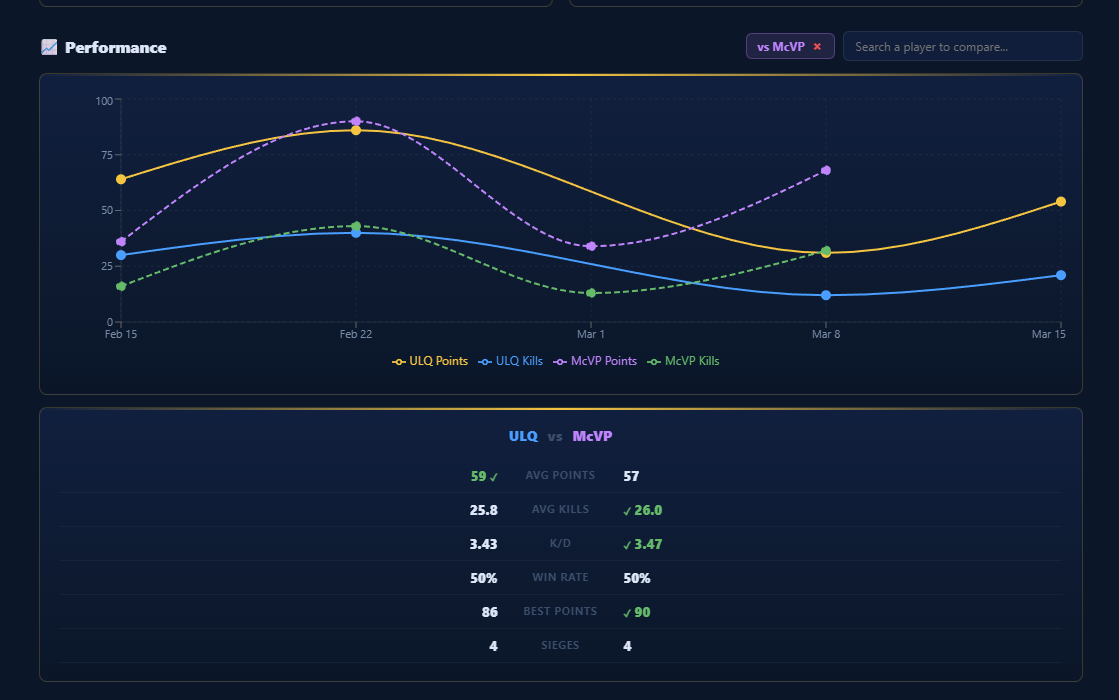Select the 'vs McVP' comparison chip

[x=781, y=47]
